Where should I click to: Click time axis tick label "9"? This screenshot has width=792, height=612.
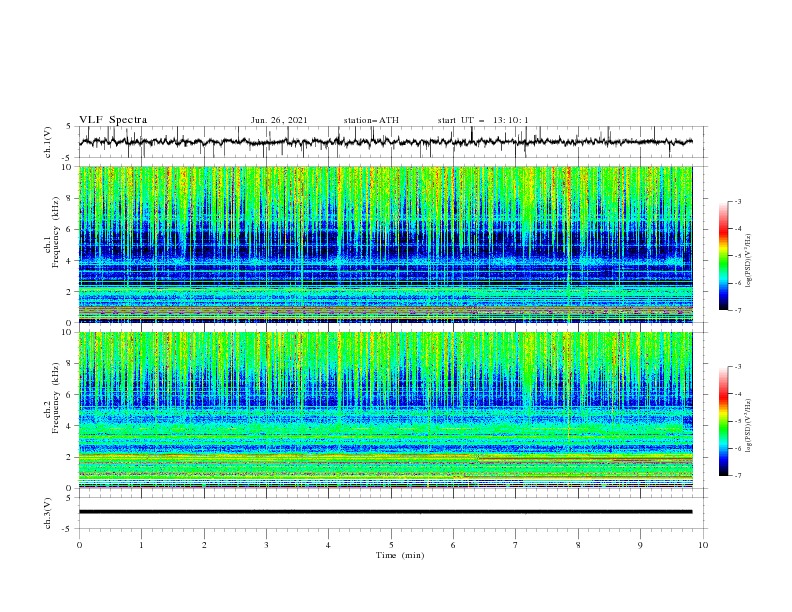640,545
